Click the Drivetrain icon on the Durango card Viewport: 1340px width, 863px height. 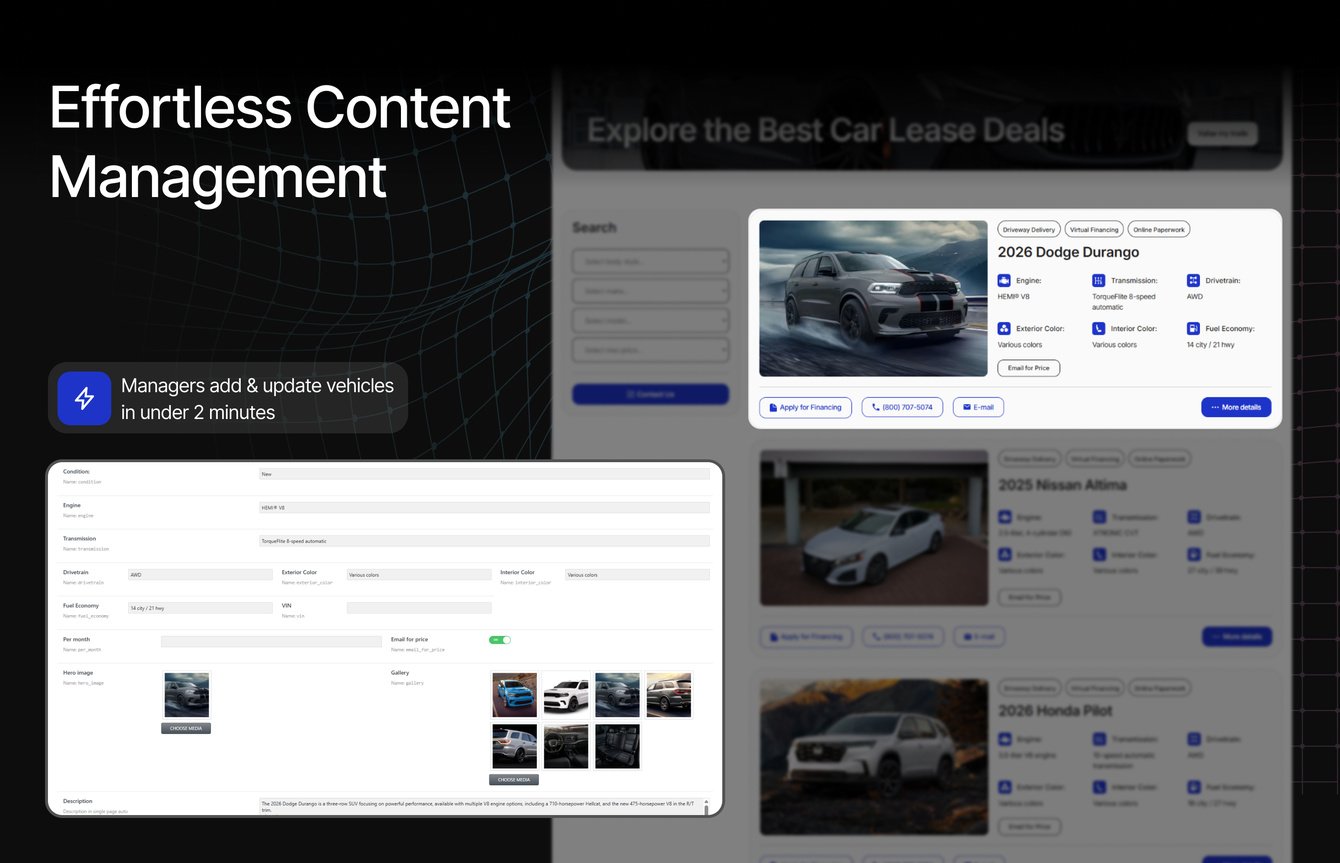(x=1193, y=281)
